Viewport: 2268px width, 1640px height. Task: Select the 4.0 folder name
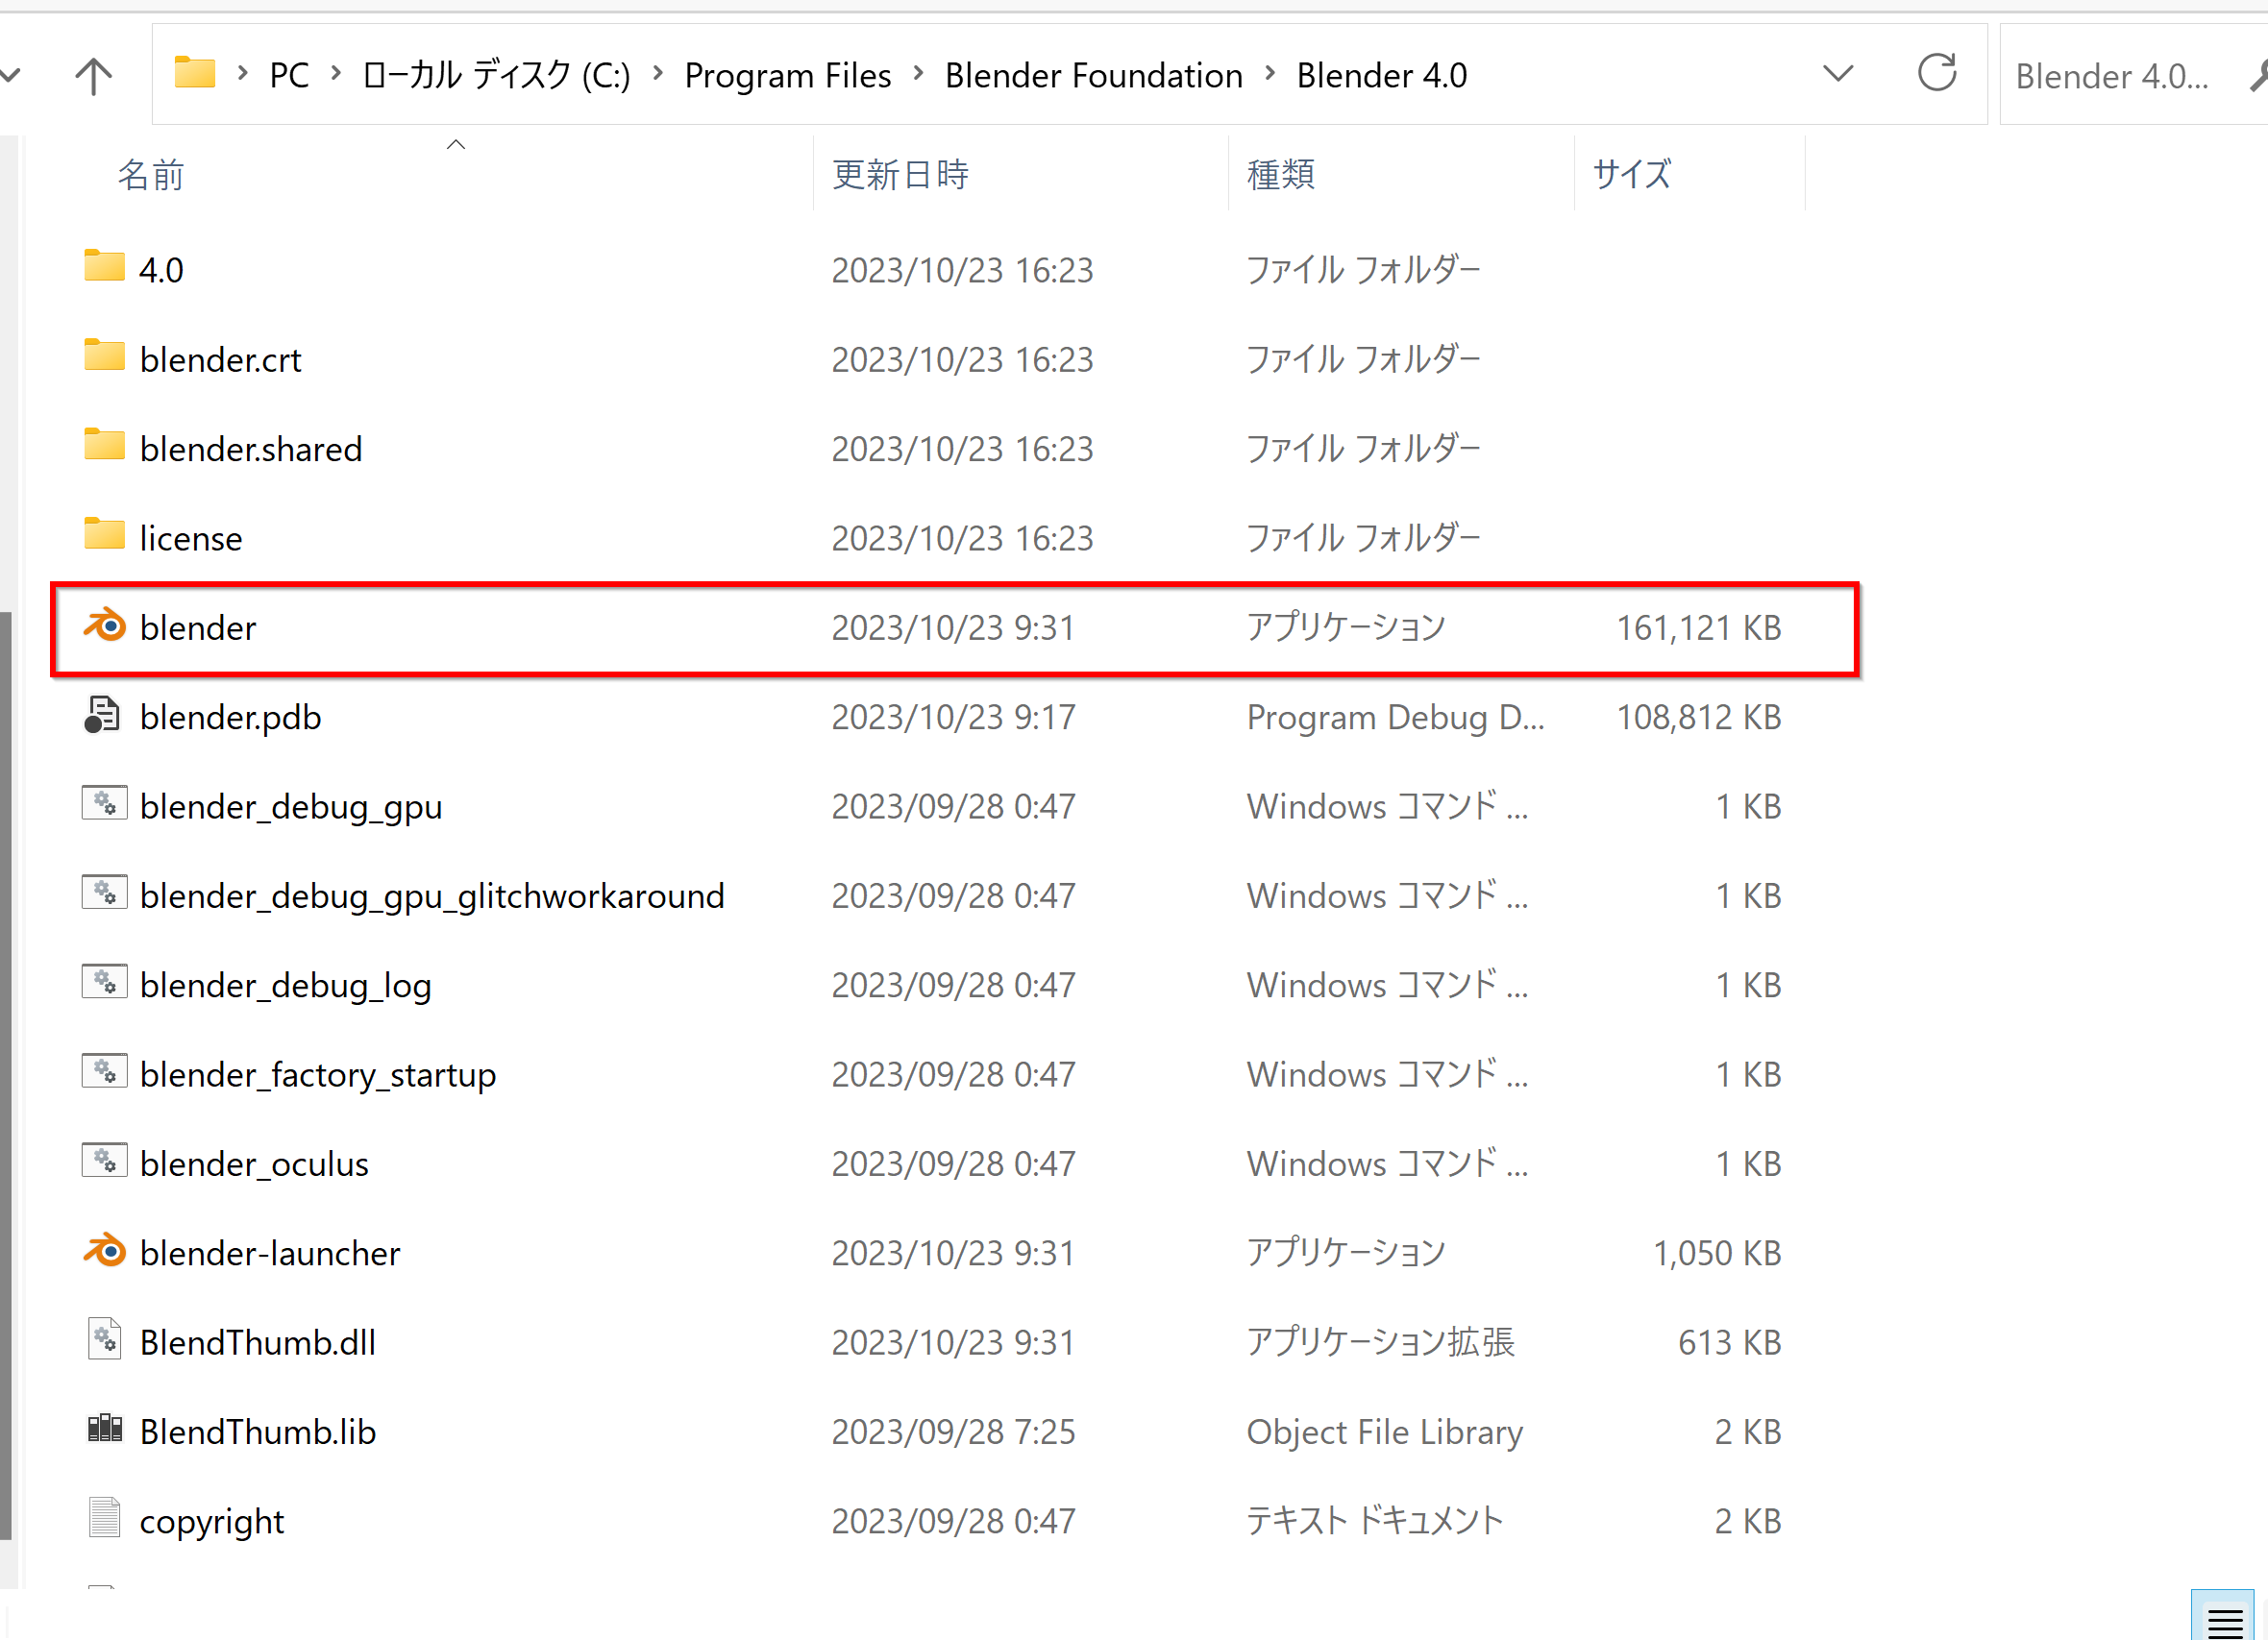[161, 270]
